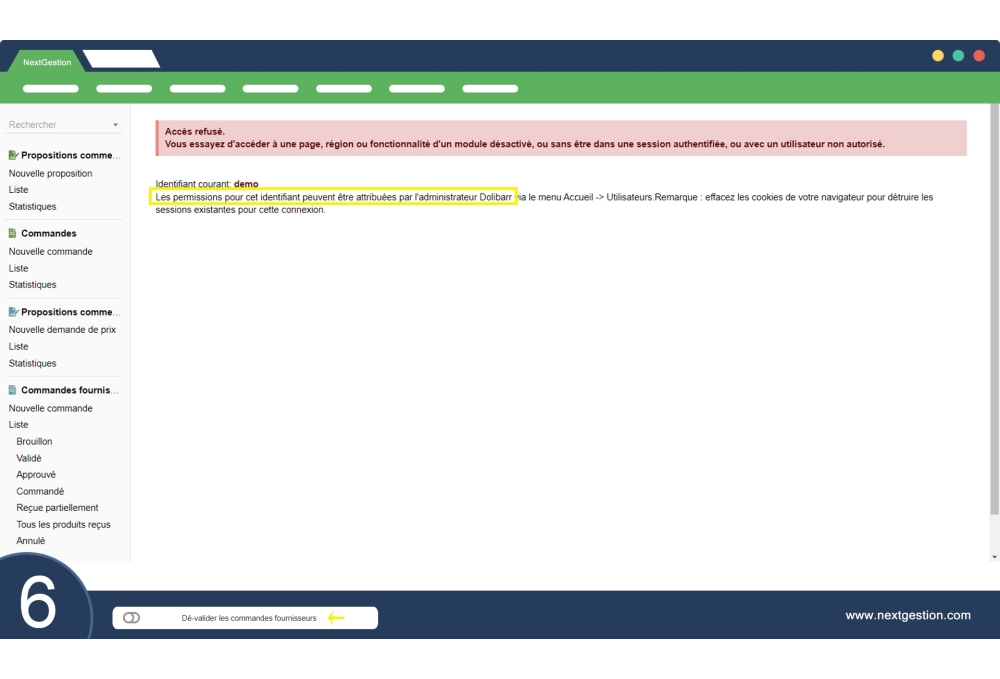Open Nouvelle proposition

(51, 173)
